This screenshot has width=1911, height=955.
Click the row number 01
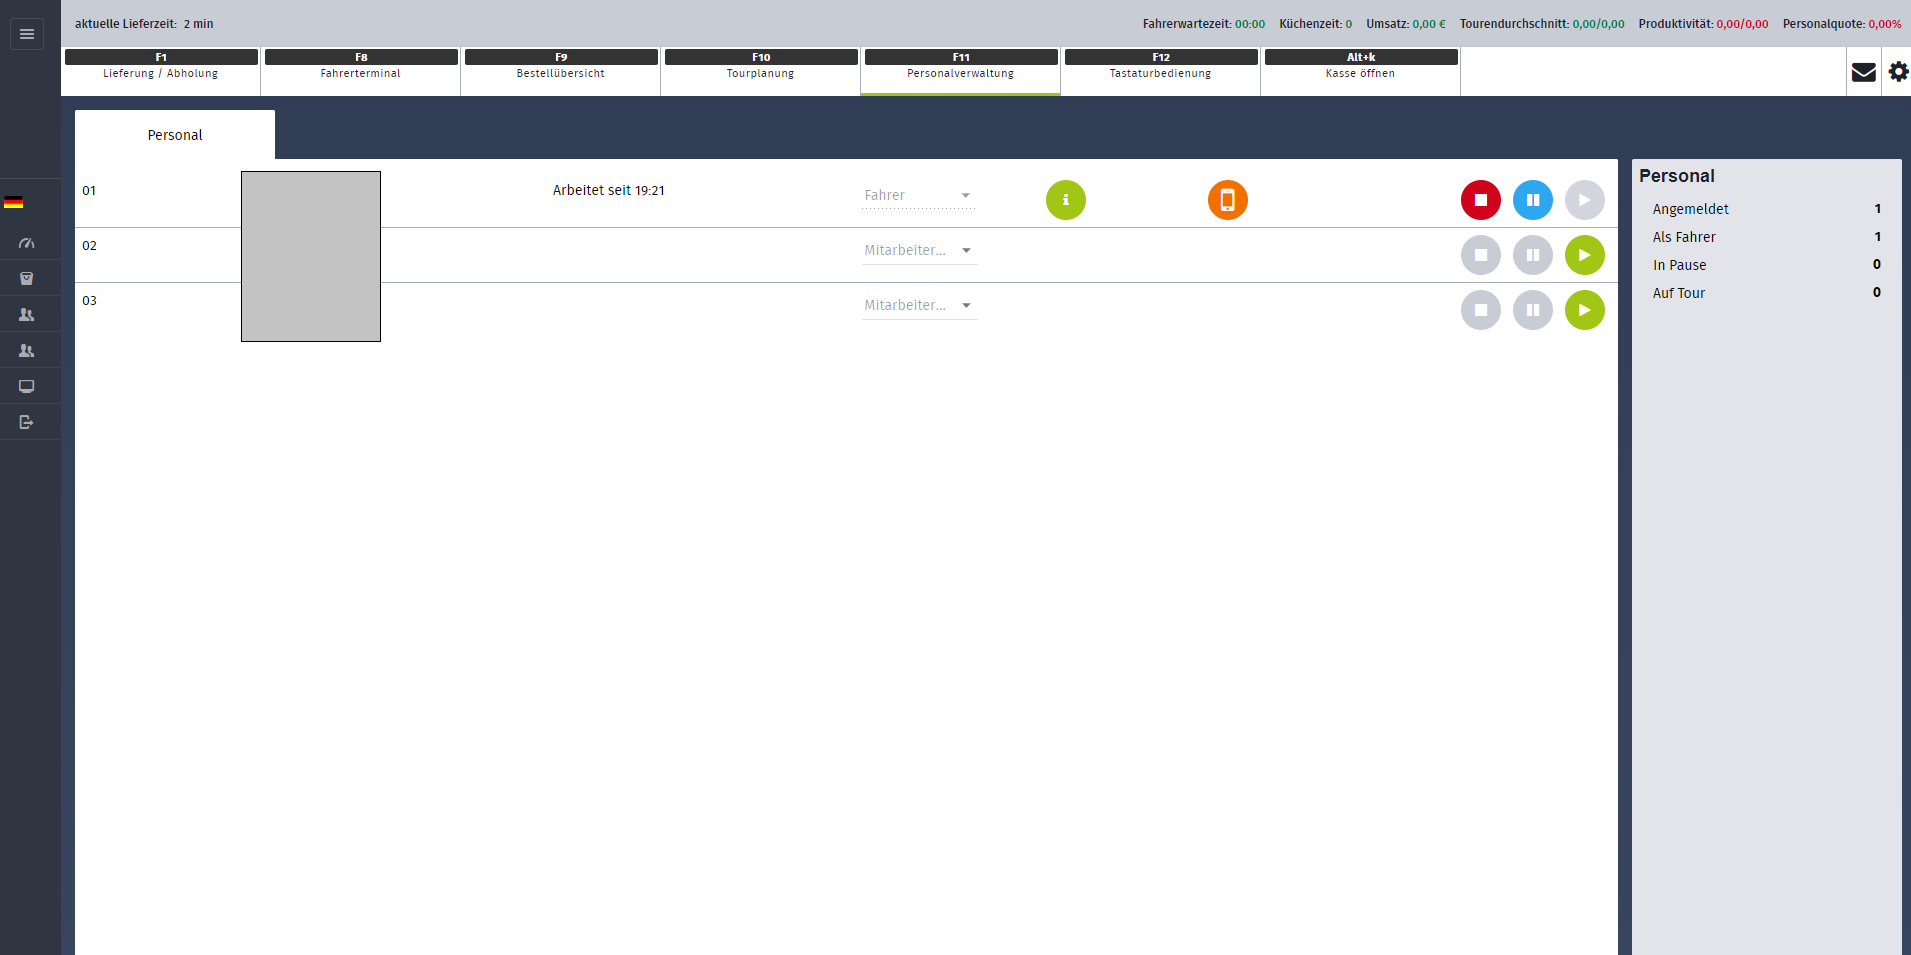click(90, 191)
